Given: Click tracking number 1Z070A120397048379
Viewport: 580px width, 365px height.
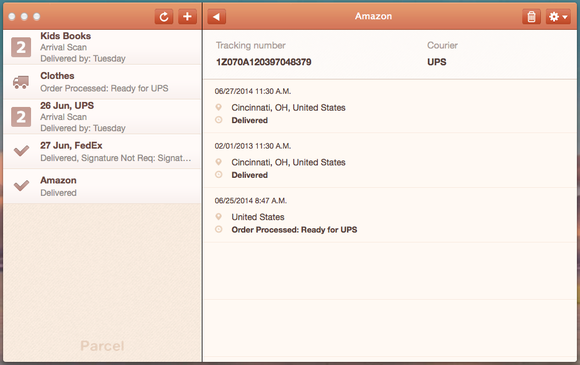Looking at the screenshot, I should tap(263, 62).
